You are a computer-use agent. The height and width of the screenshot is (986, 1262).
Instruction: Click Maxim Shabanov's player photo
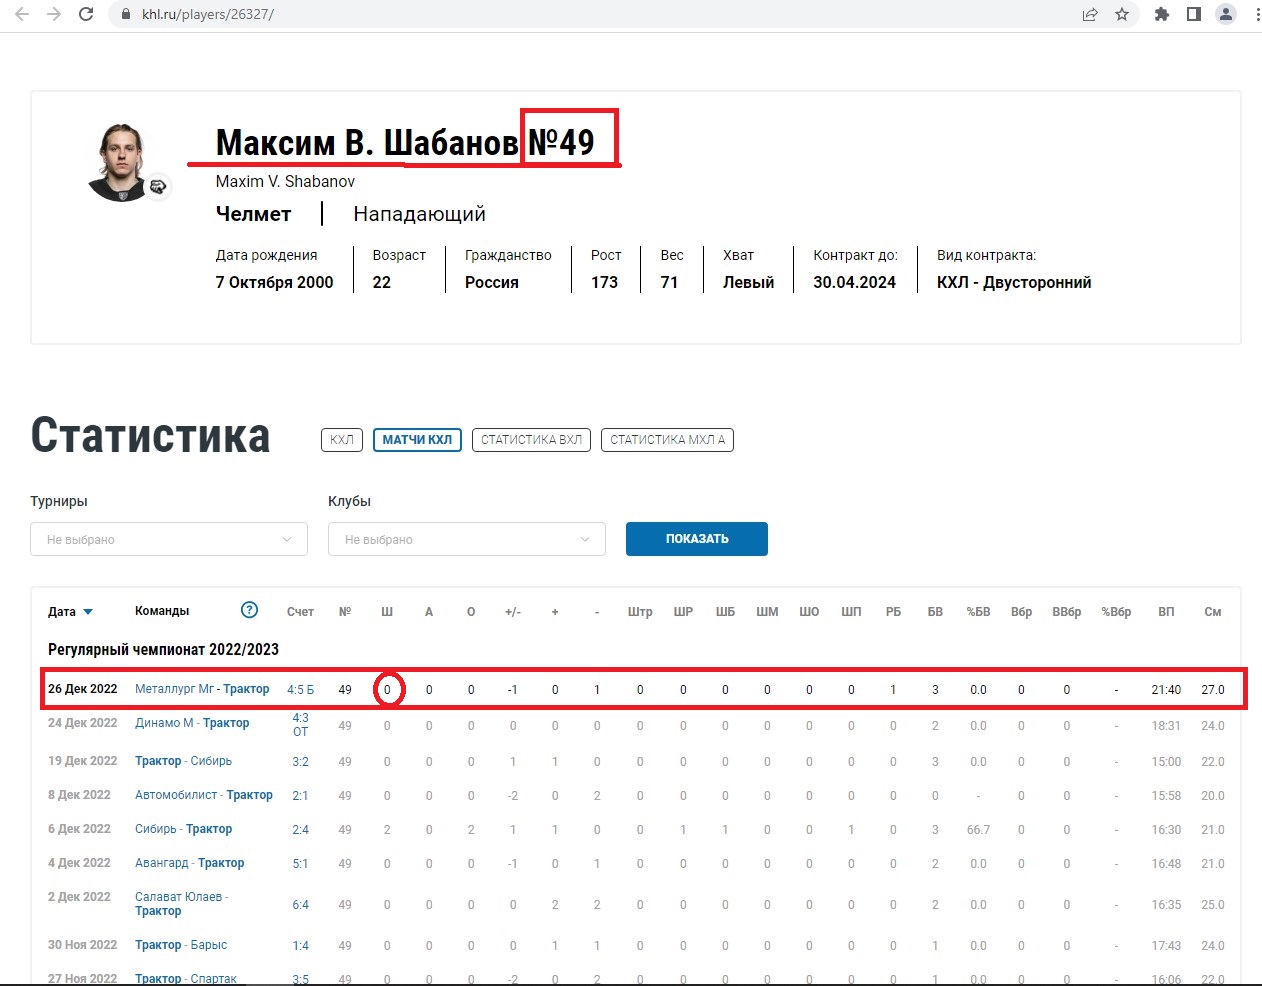coord(122,163)
